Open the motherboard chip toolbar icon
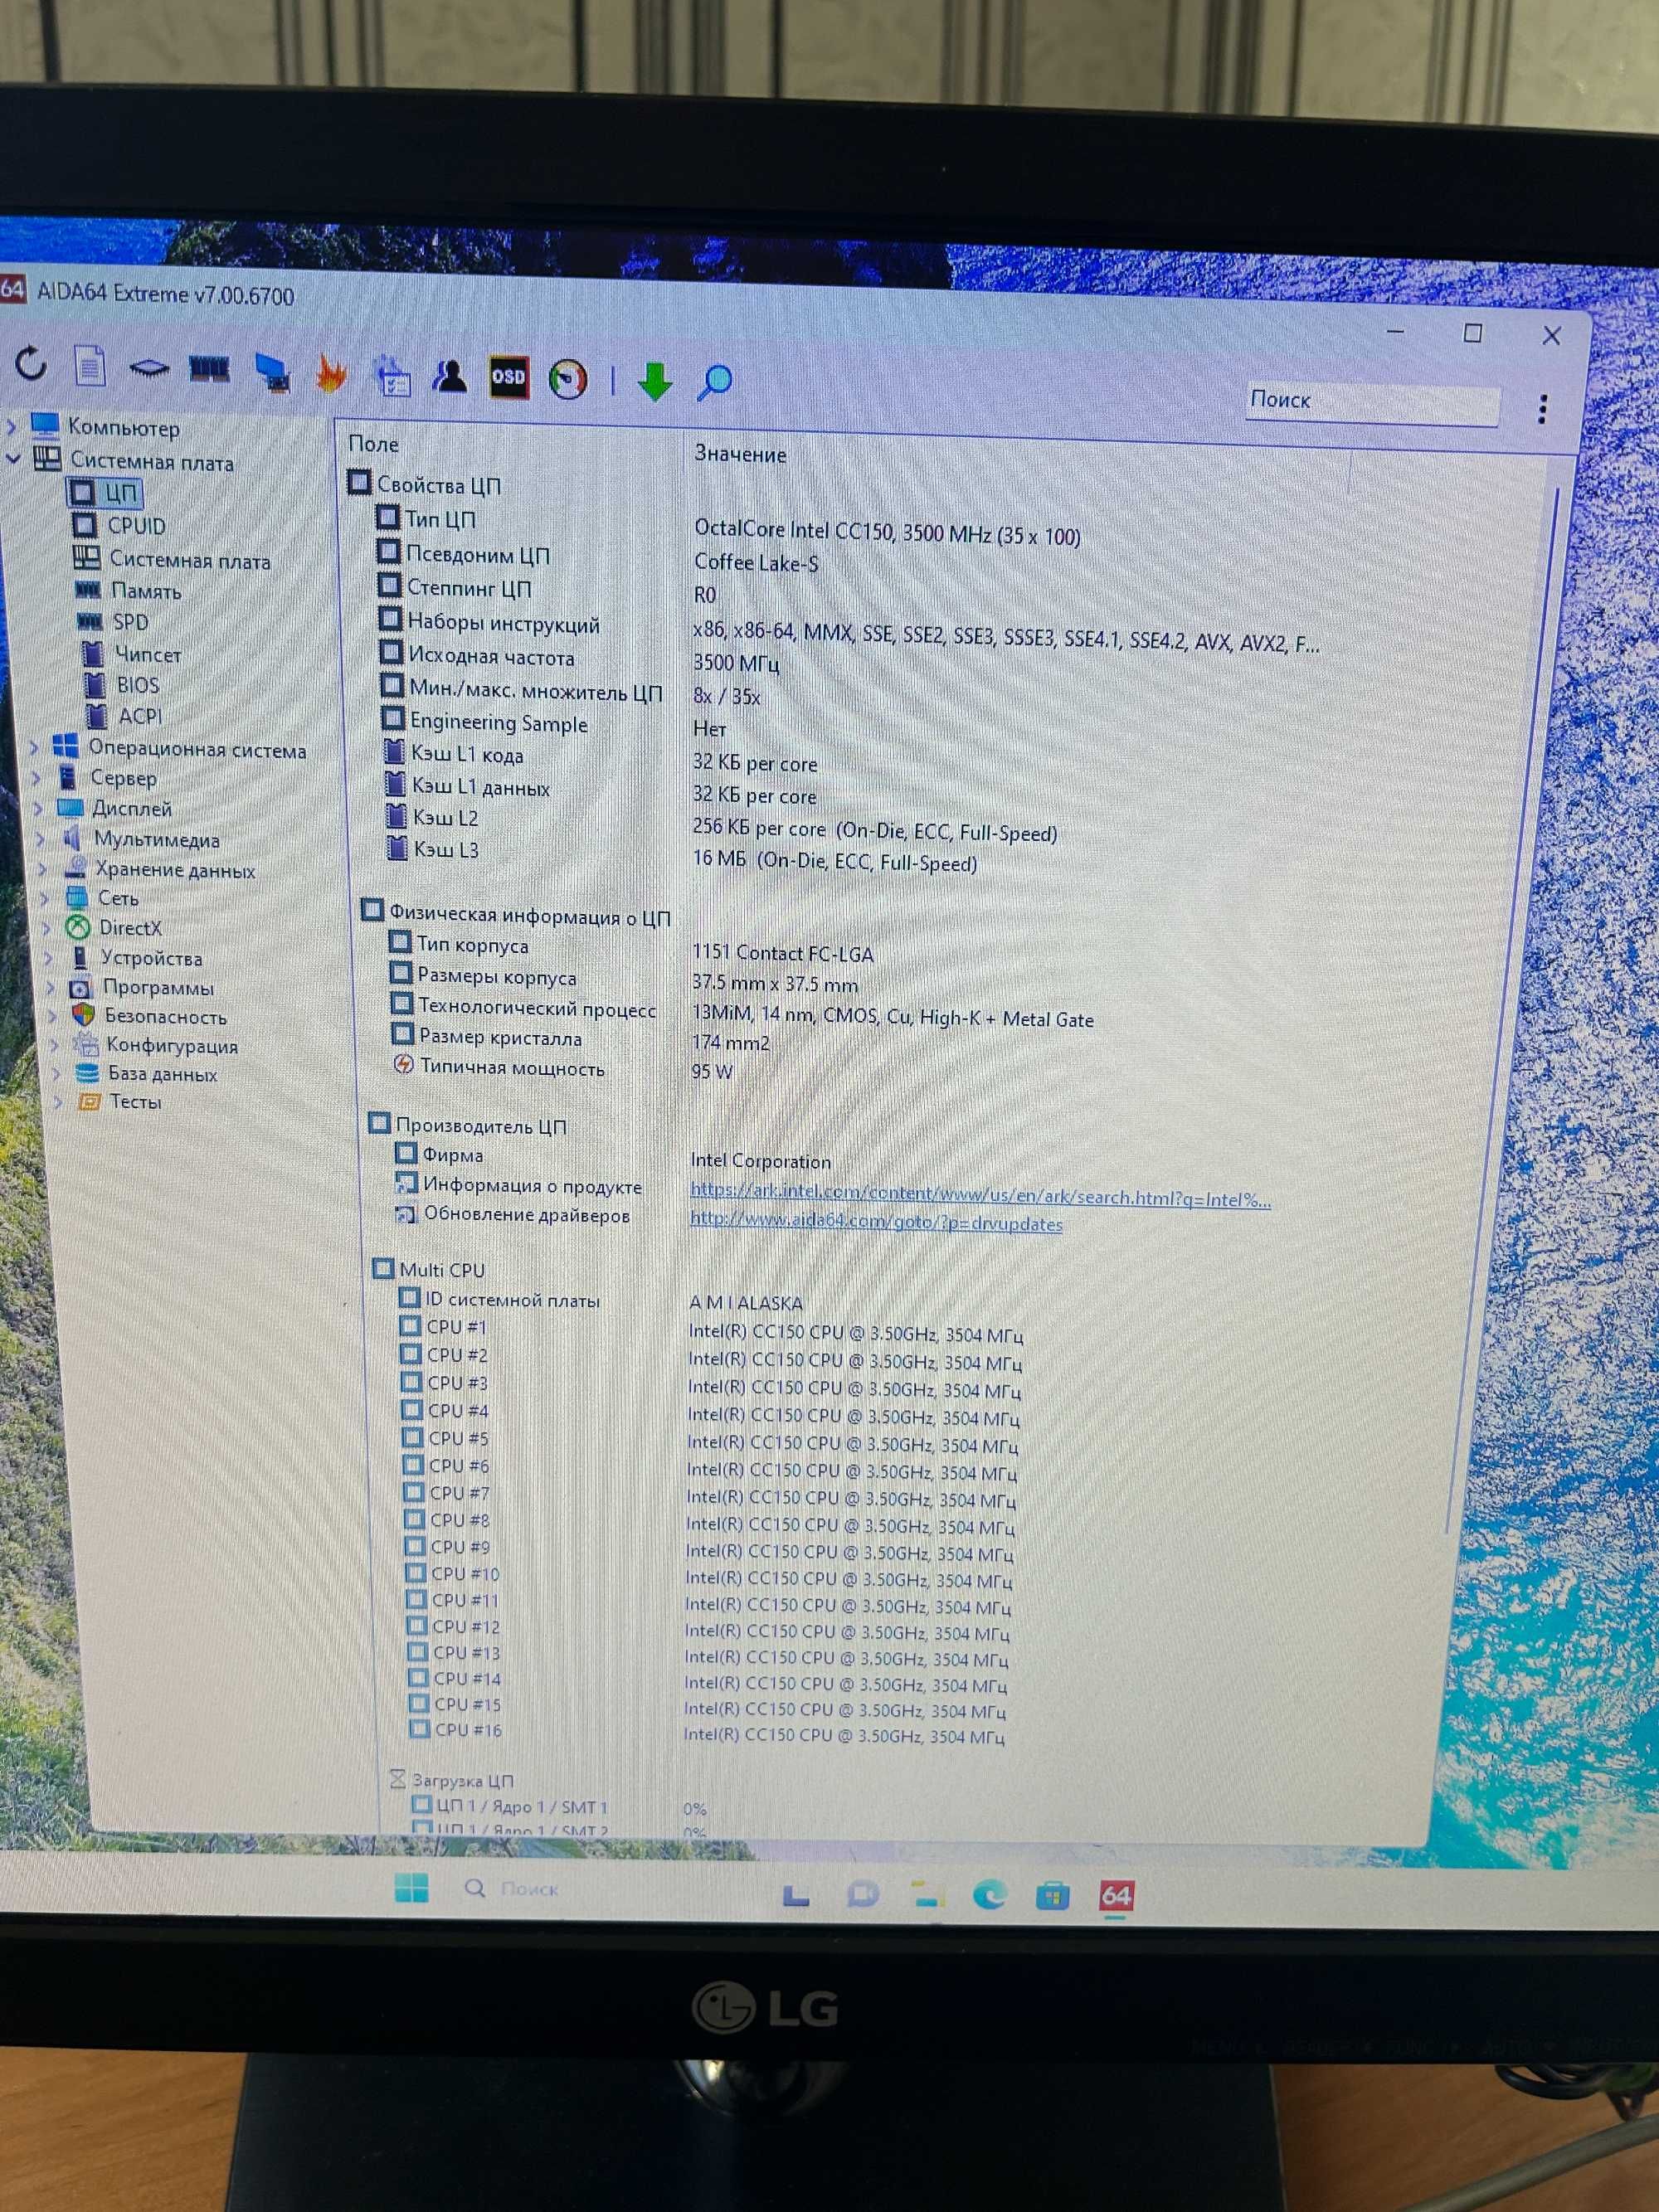 (149, 368)
